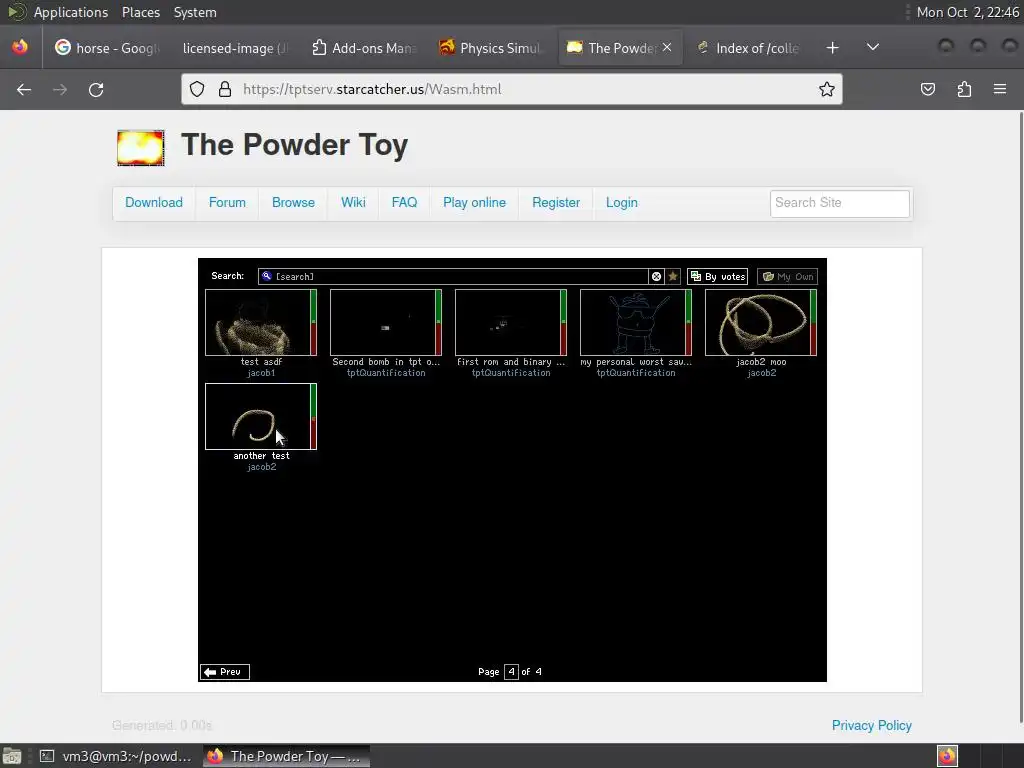Bookmark this page with the star icon
This screenshot has height=768, width=1024.
(827, 89)
